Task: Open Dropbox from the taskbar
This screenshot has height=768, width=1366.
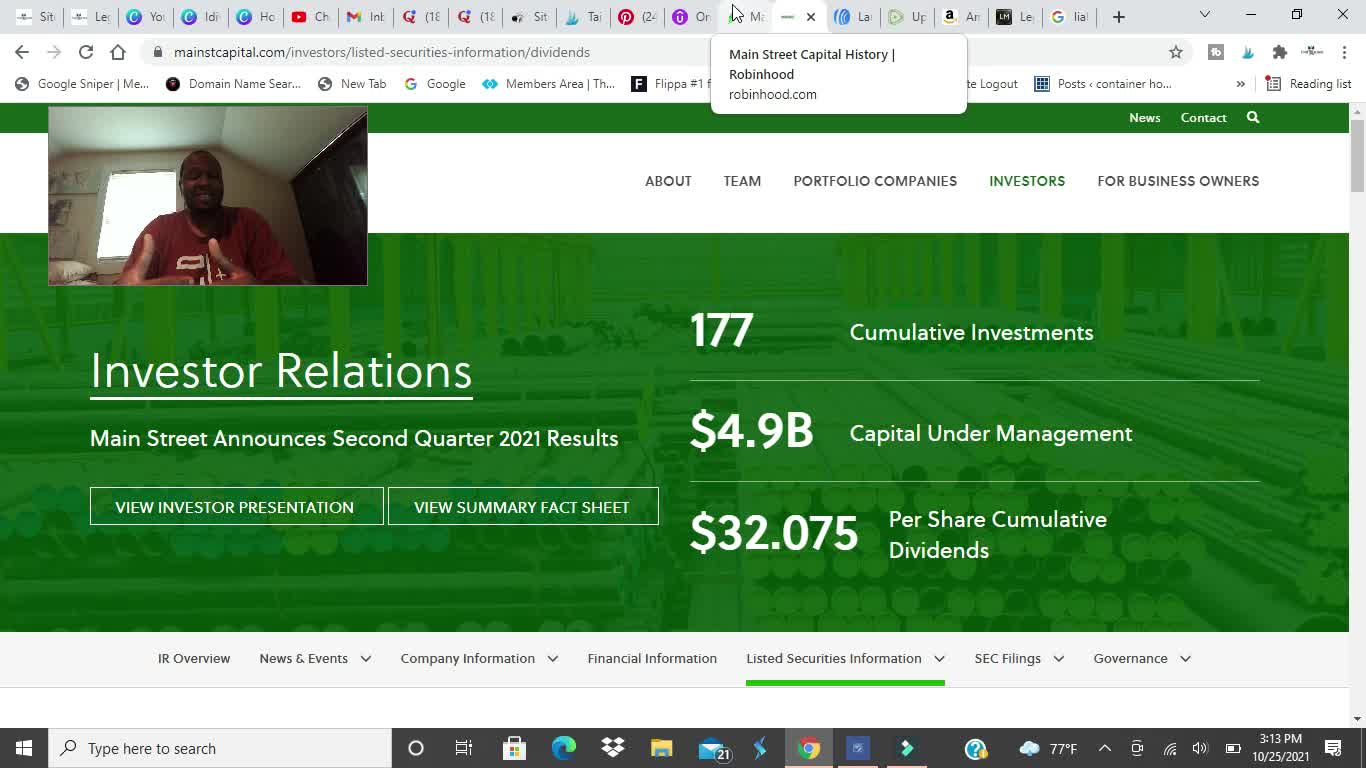Action: pos(613,748)
